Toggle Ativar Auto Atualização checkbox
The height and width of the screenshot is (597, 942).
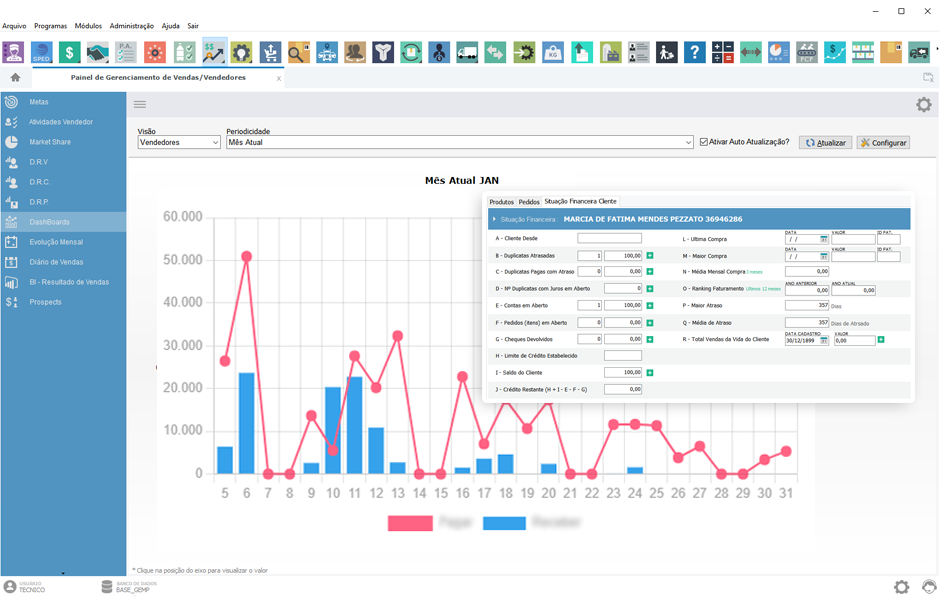click(703, 142)
